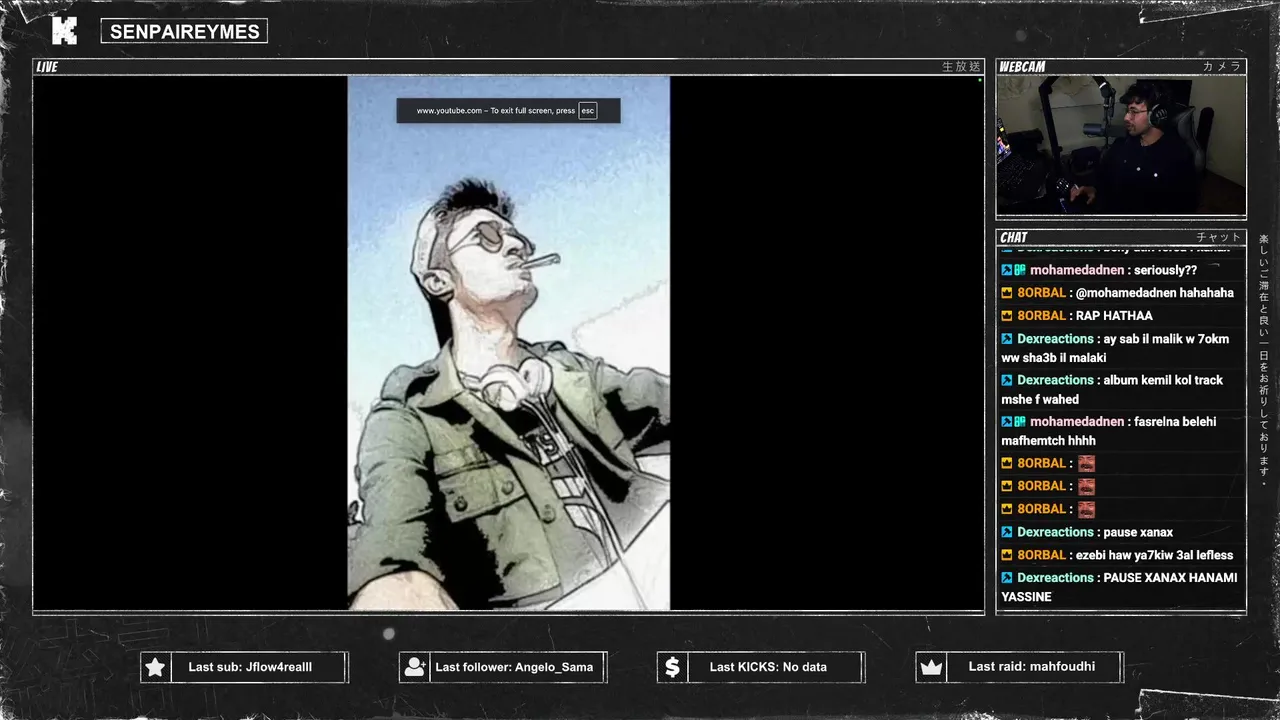Screen dimensions: 1280x720
Task: Click 'Last sub: Jflow4realll' widget
Action: [244, 667]
